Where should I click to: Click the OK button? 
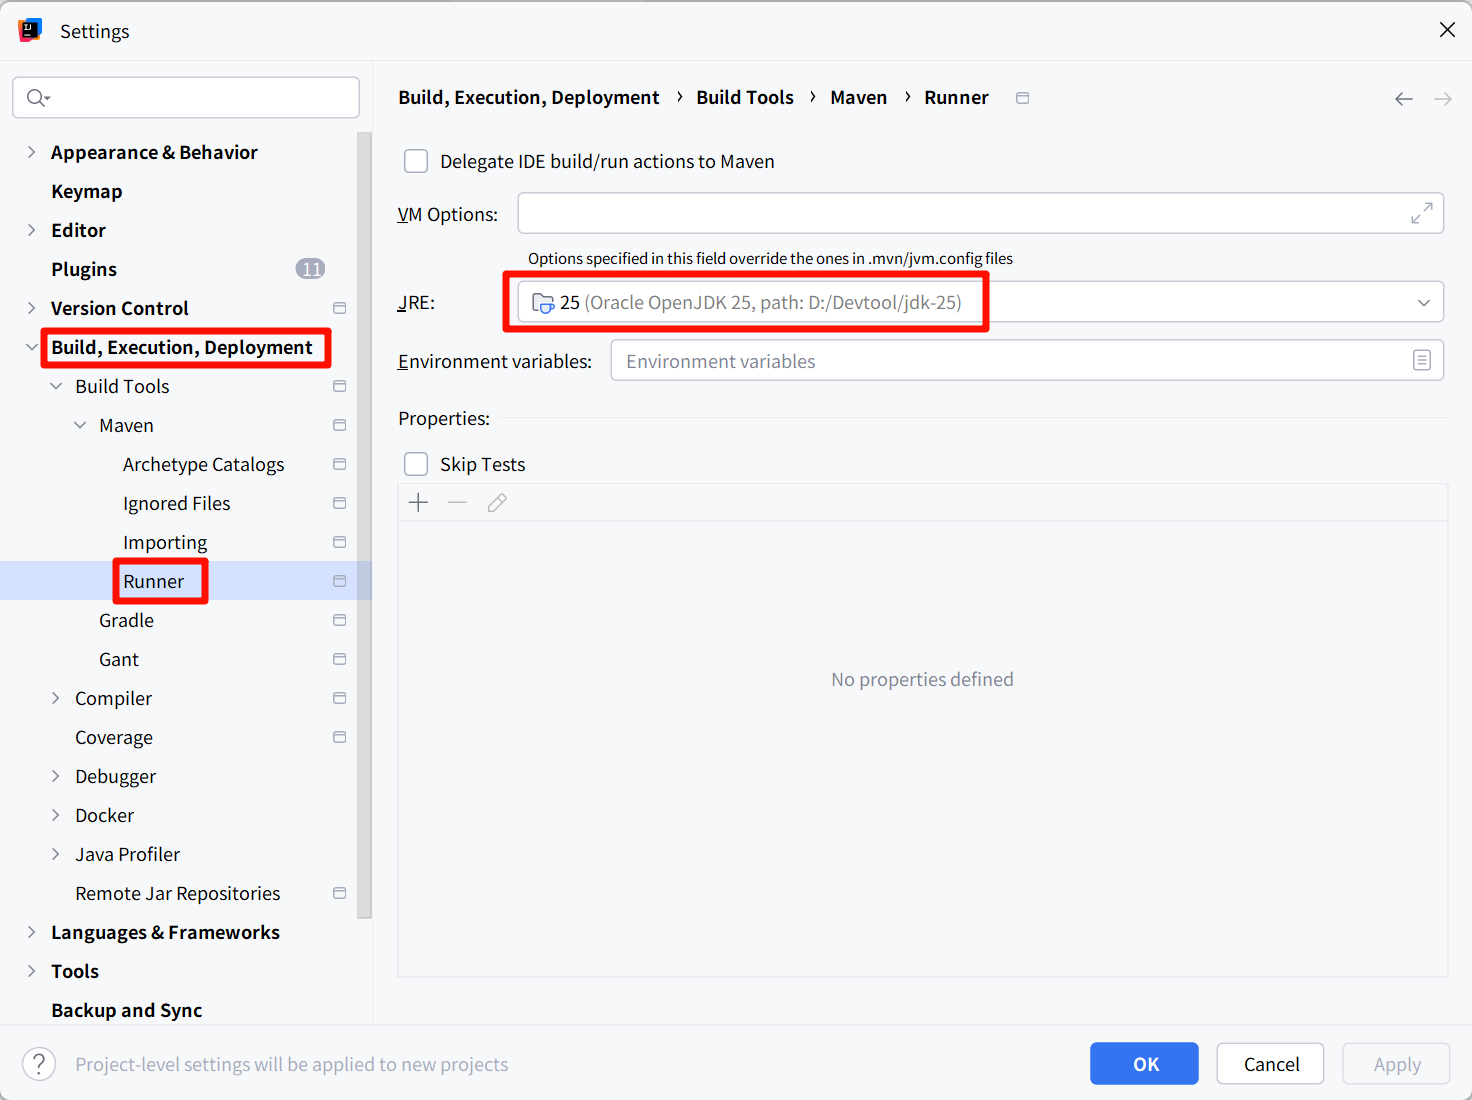pos(1144,1064)
